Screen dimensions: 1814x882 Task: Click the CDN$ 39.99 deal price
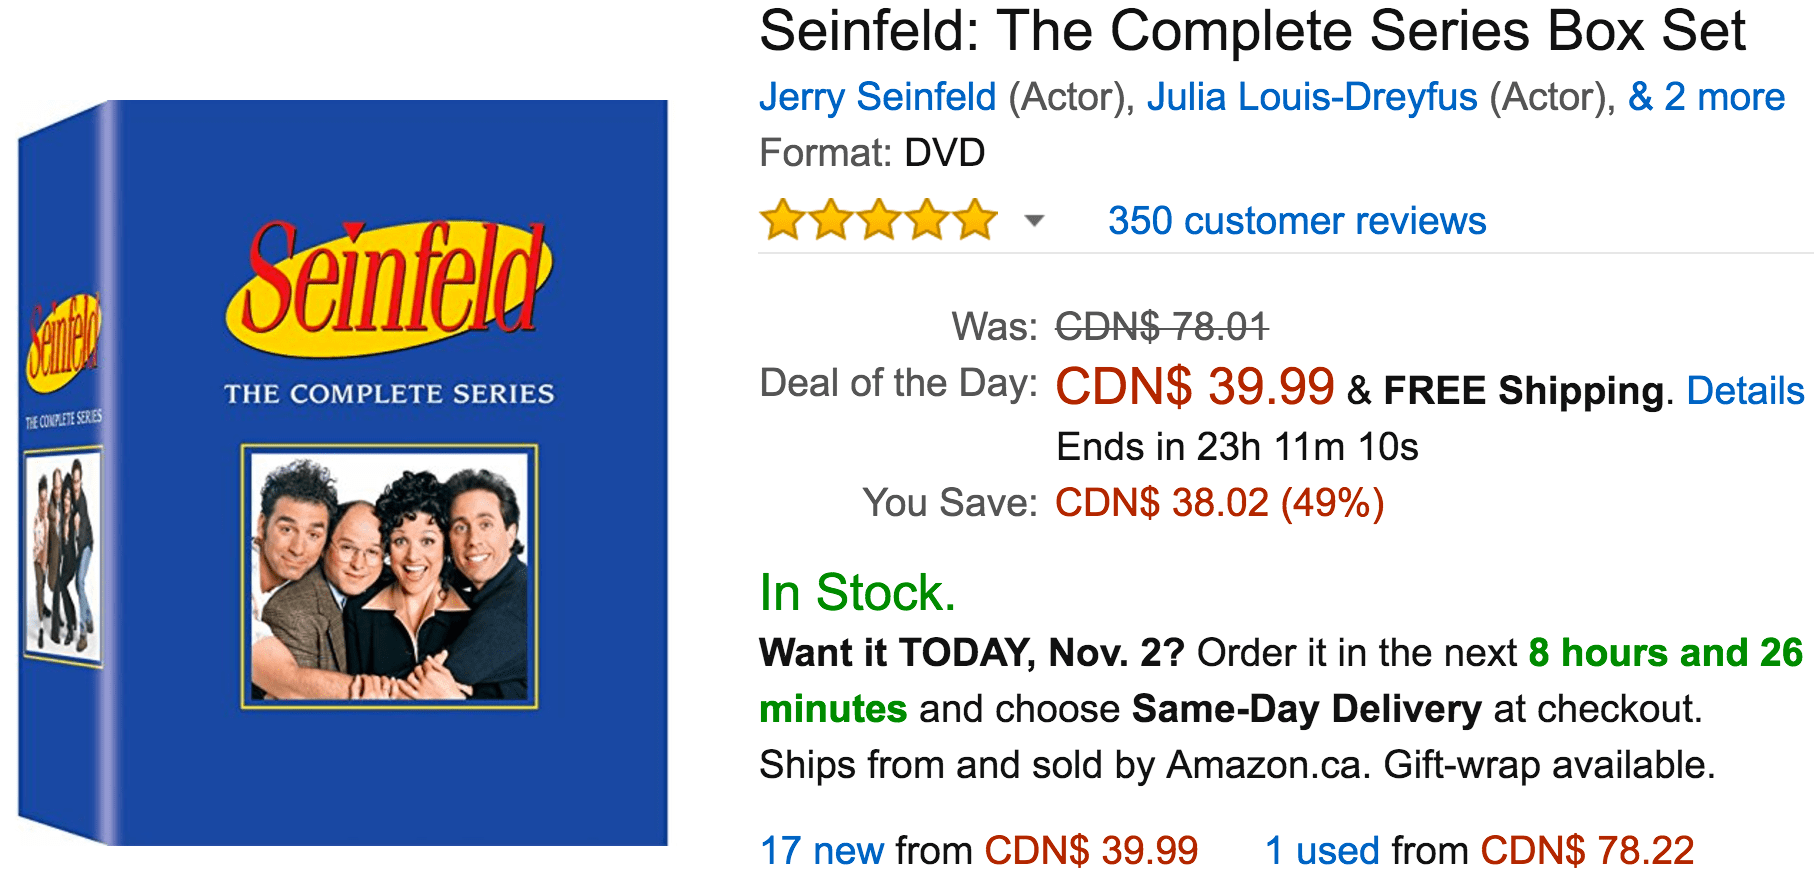[1195, 387]
